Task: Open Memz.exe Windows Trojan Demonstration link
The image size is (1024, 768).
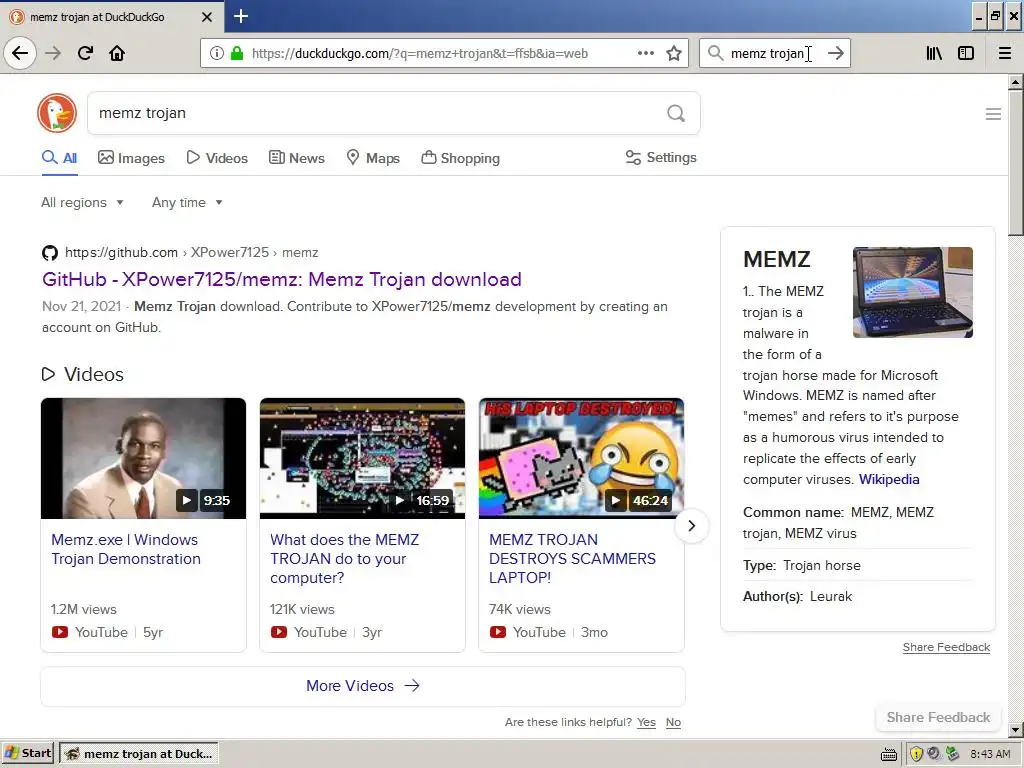Action: pos(126,549)
